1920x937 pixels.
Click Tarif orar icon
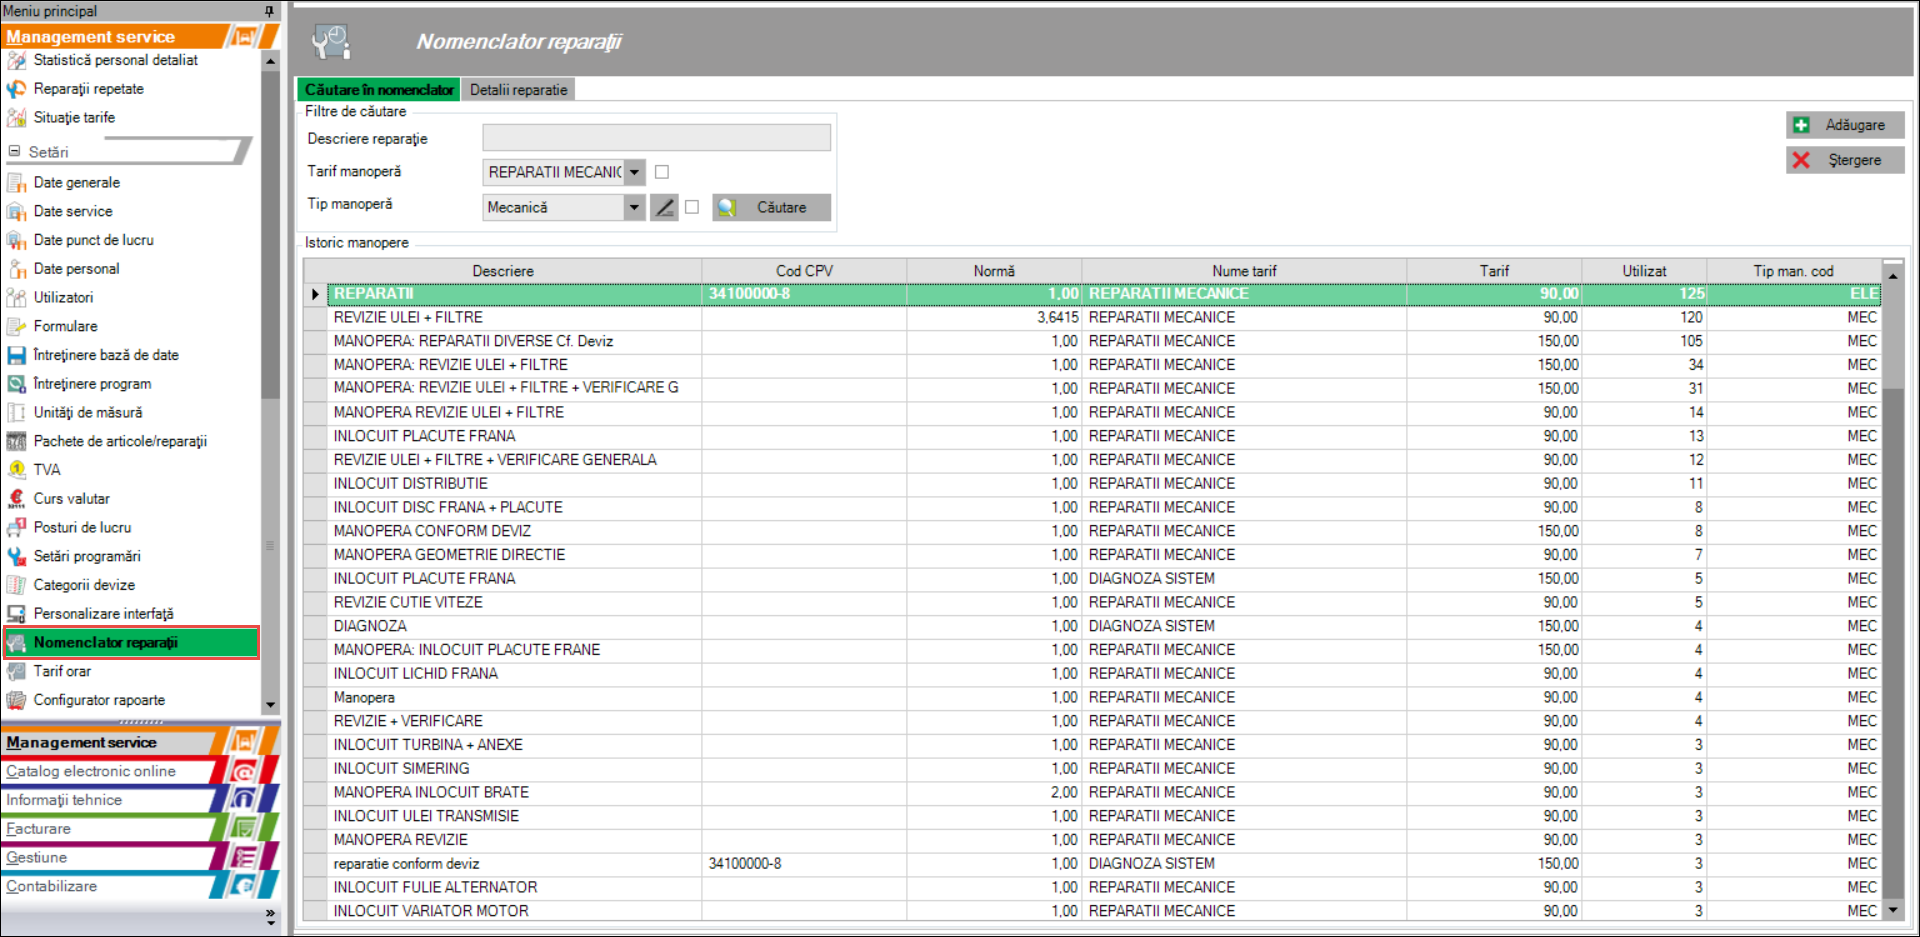click(16, 671)
